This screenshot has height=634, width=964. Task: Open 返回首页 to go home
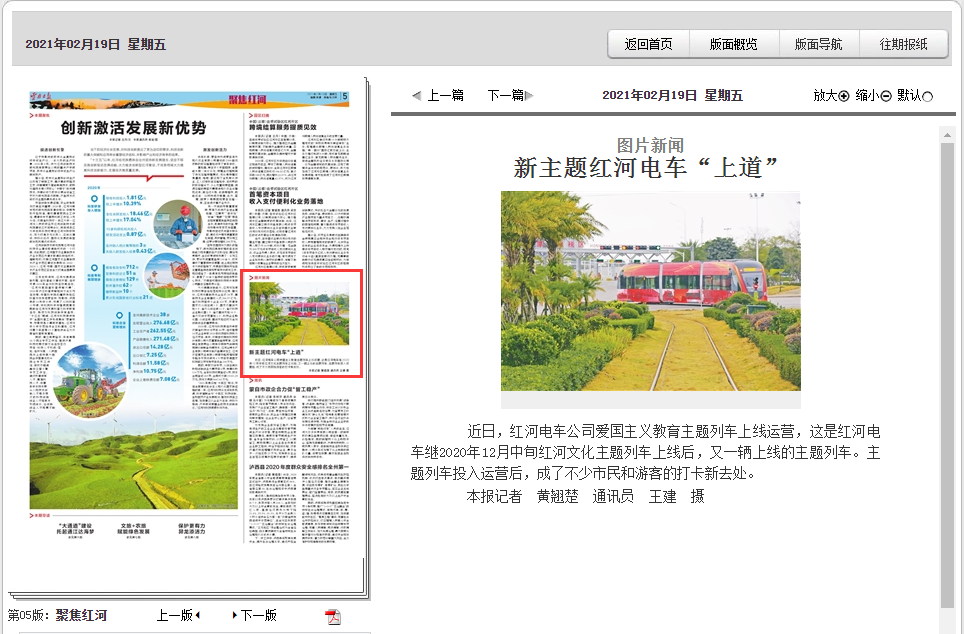[648, 45]
